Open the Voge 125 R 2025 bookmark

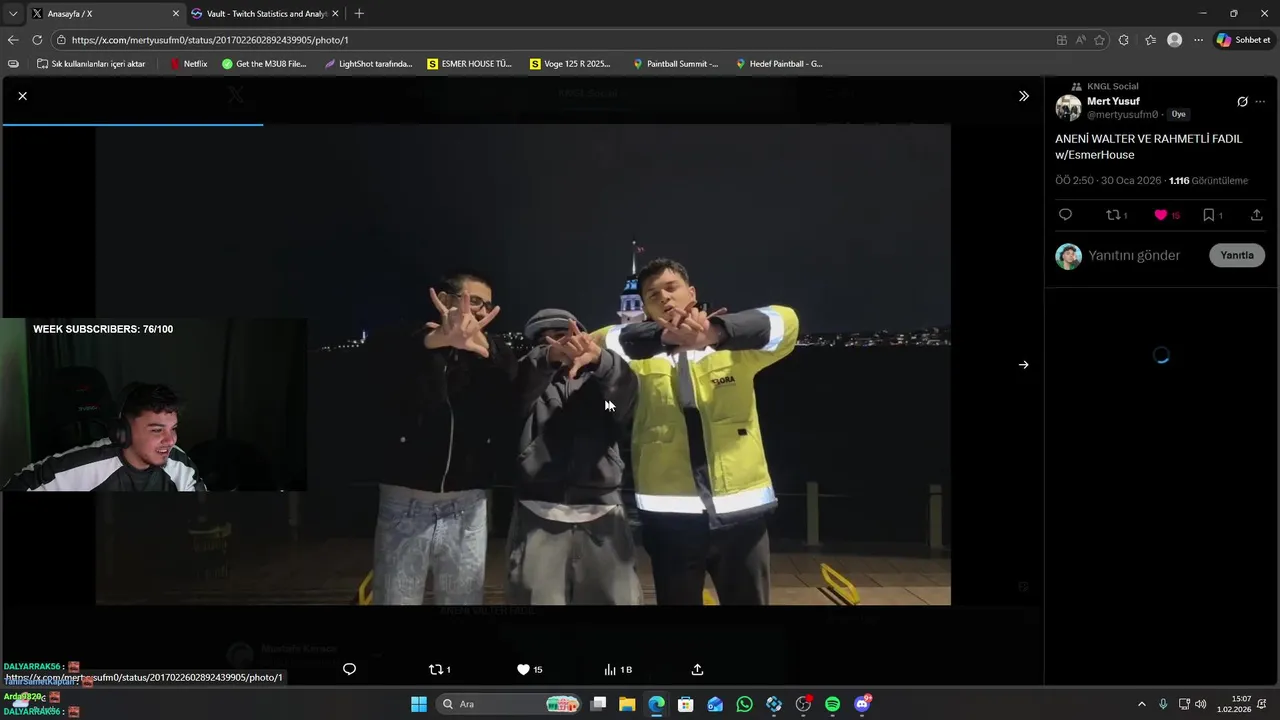click(571, 64)
